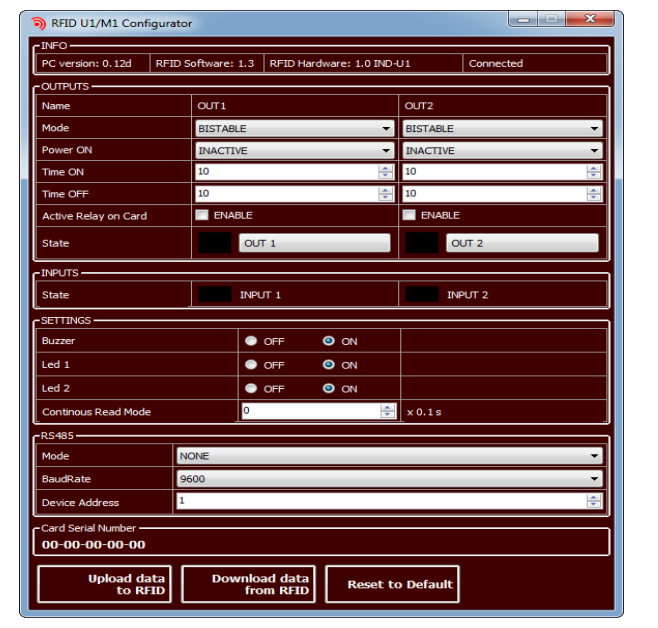Screen dimensions: 658x628
Task: Click the OUT1 Time ON spinner arrows
Action: tap(386, 172)
